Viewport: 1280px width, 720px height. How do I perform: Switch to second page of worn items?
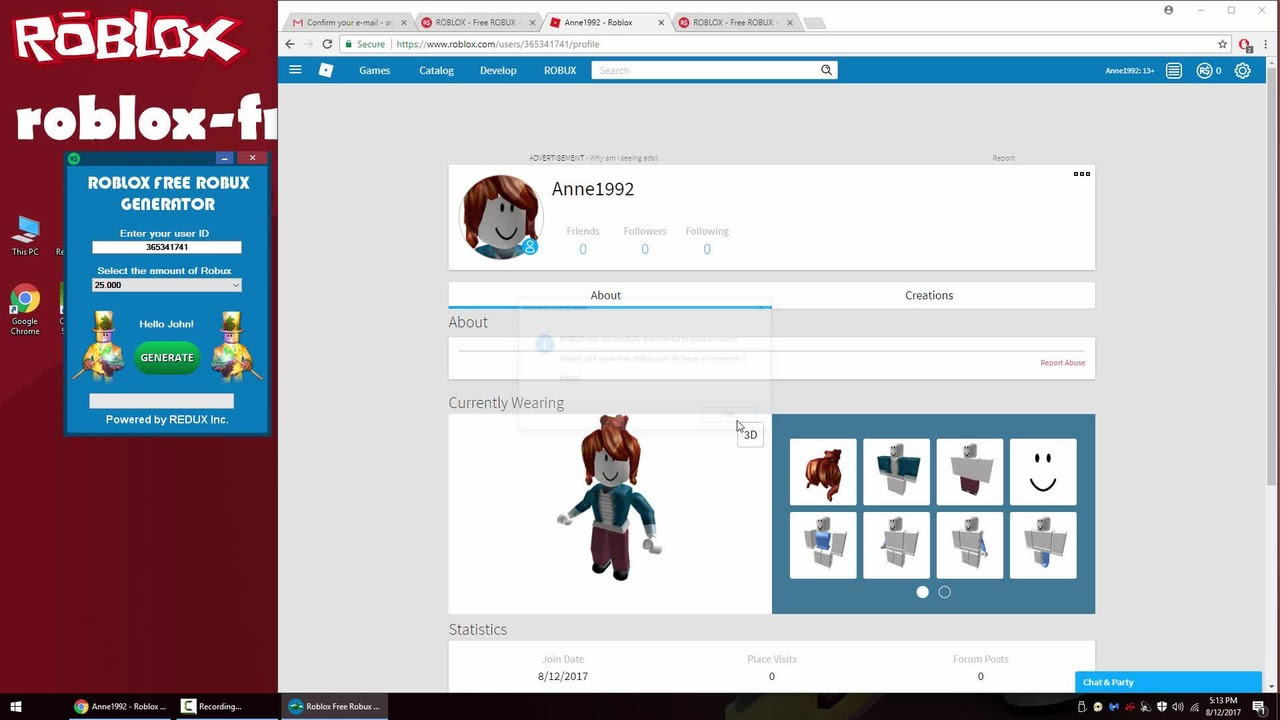(944, 592)
